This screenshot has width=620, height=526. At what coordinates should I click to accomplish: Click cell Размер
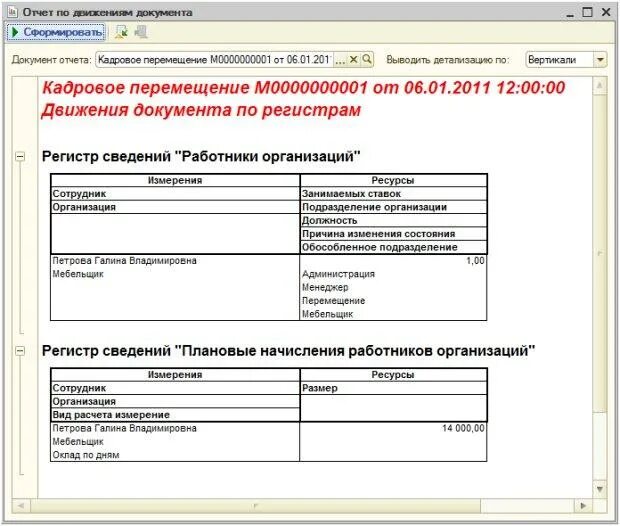pos(393,388)
